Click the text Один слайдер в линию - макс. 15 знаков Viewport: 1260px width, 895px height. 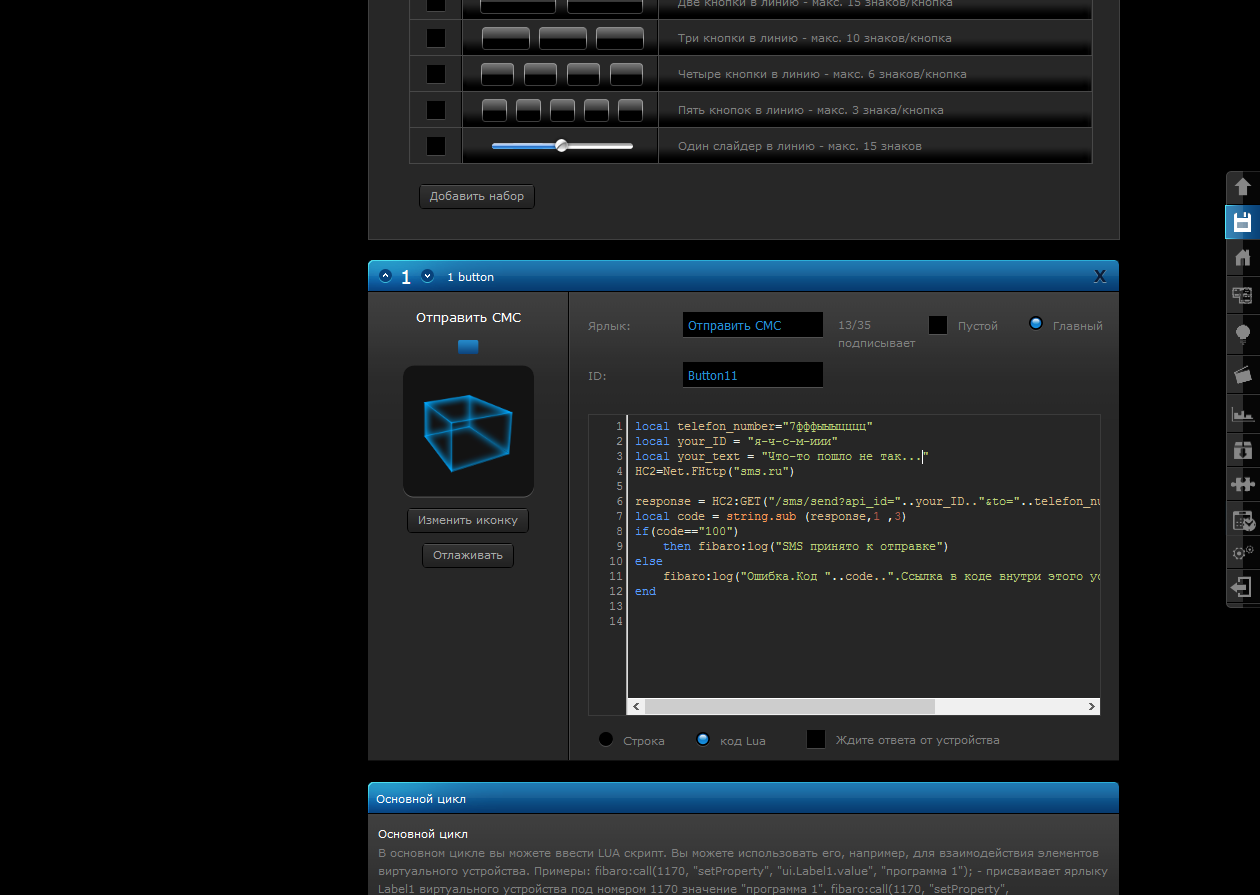[x=800, y=146]
